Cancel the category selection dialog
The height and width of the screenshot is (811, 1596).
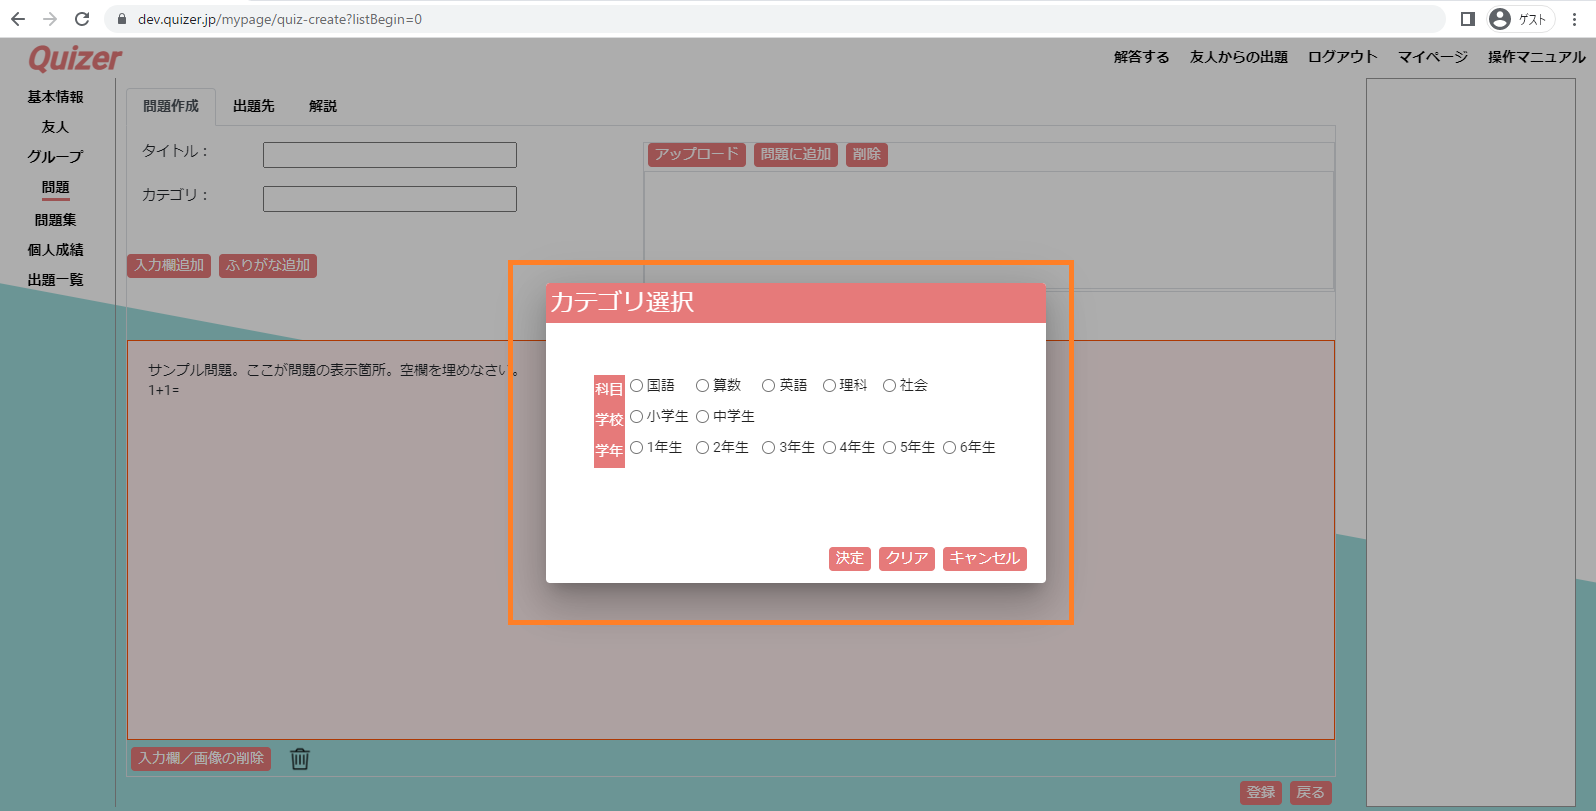click(984, 558)
